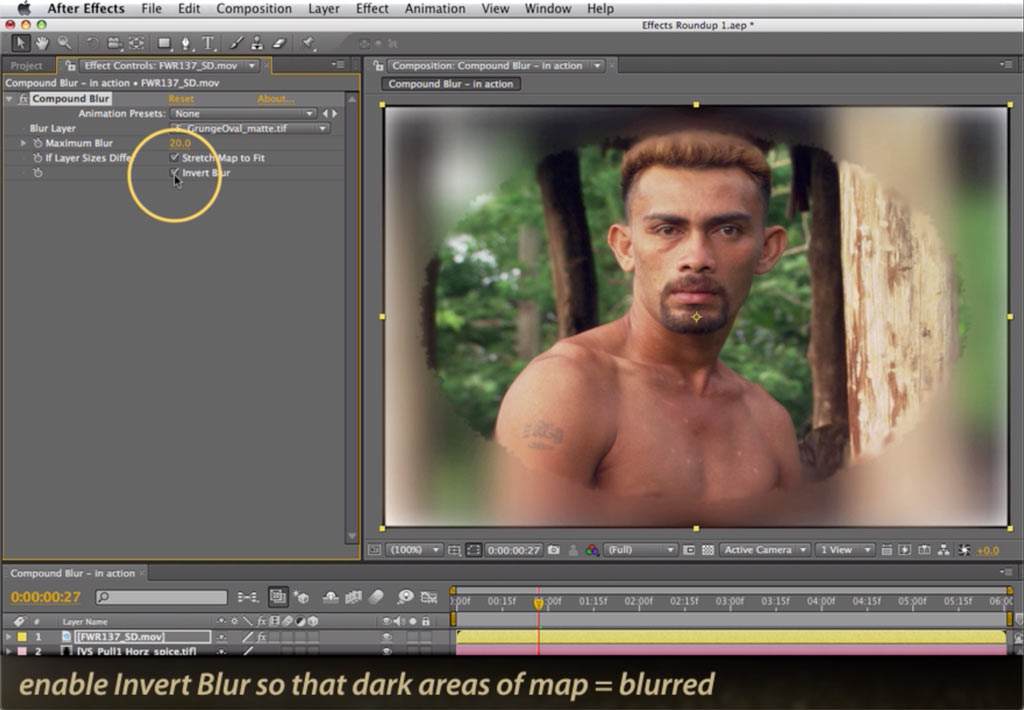This screenshot has width=1024, height=710.
Task: Click the Brainstorm icon in timeline
Action: pos(405,596)
